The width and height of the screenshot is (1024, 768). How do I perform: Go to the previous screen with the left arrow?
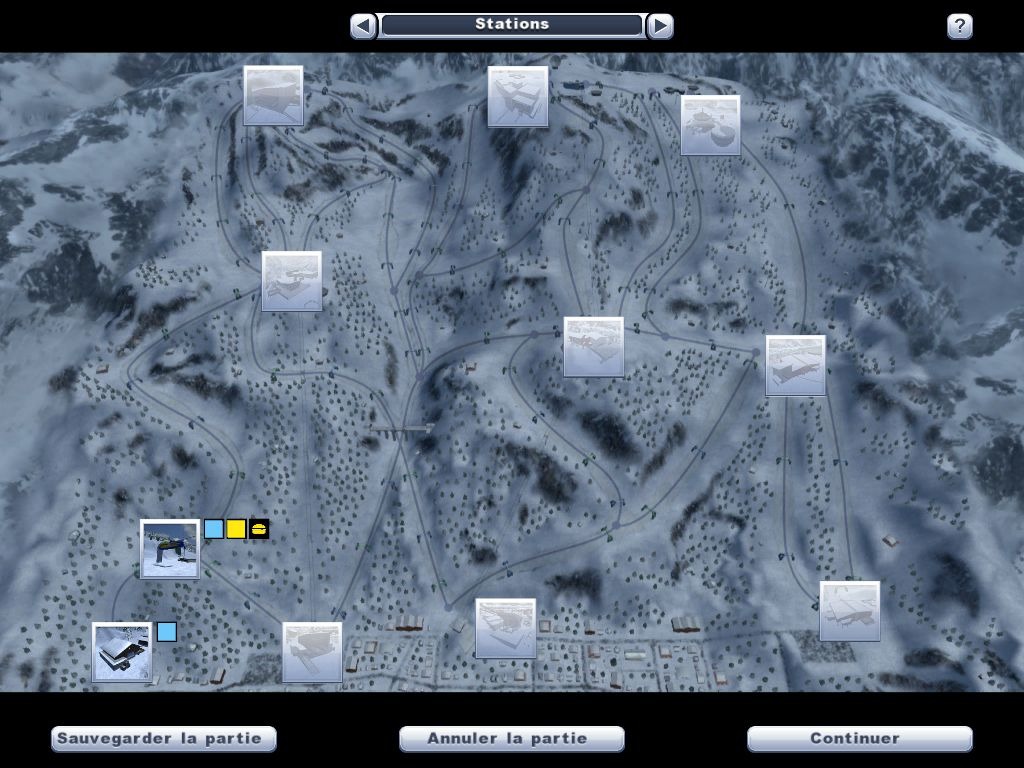364,26
